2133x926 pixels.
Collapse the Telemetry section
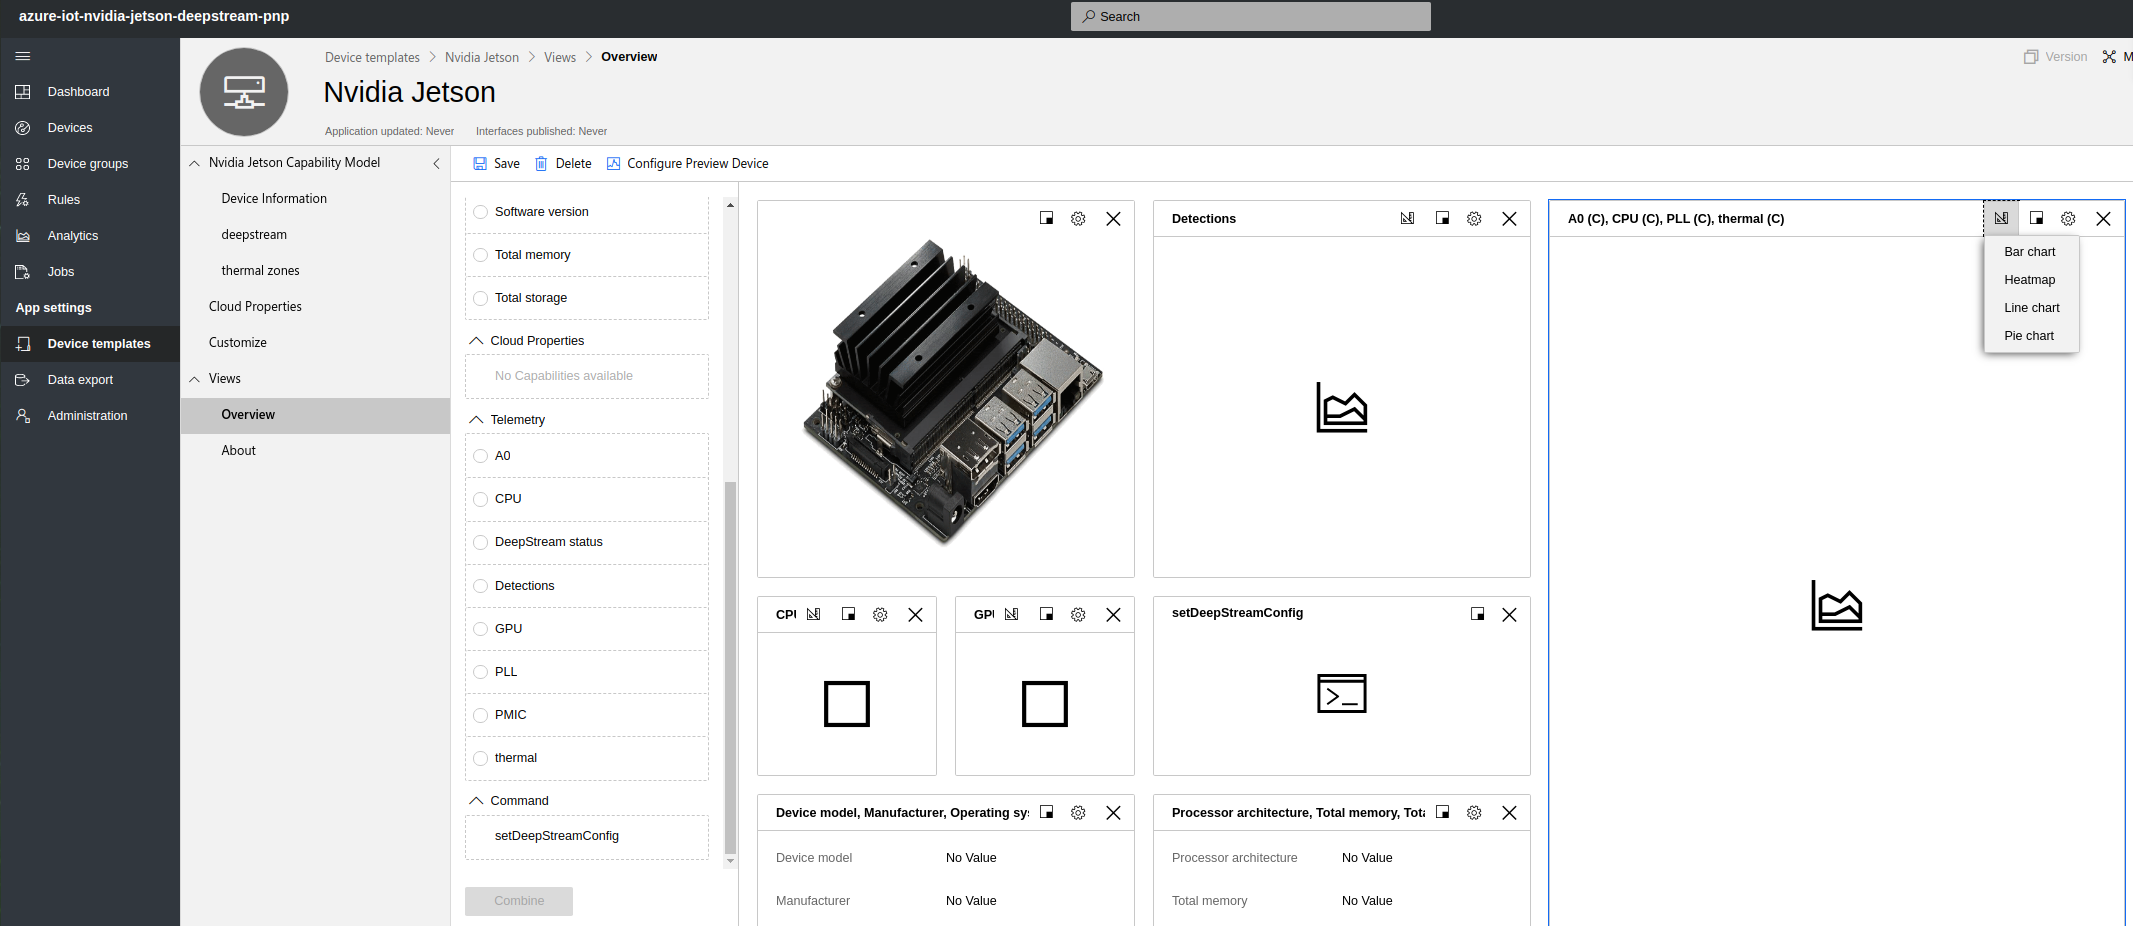click(476, 420)
